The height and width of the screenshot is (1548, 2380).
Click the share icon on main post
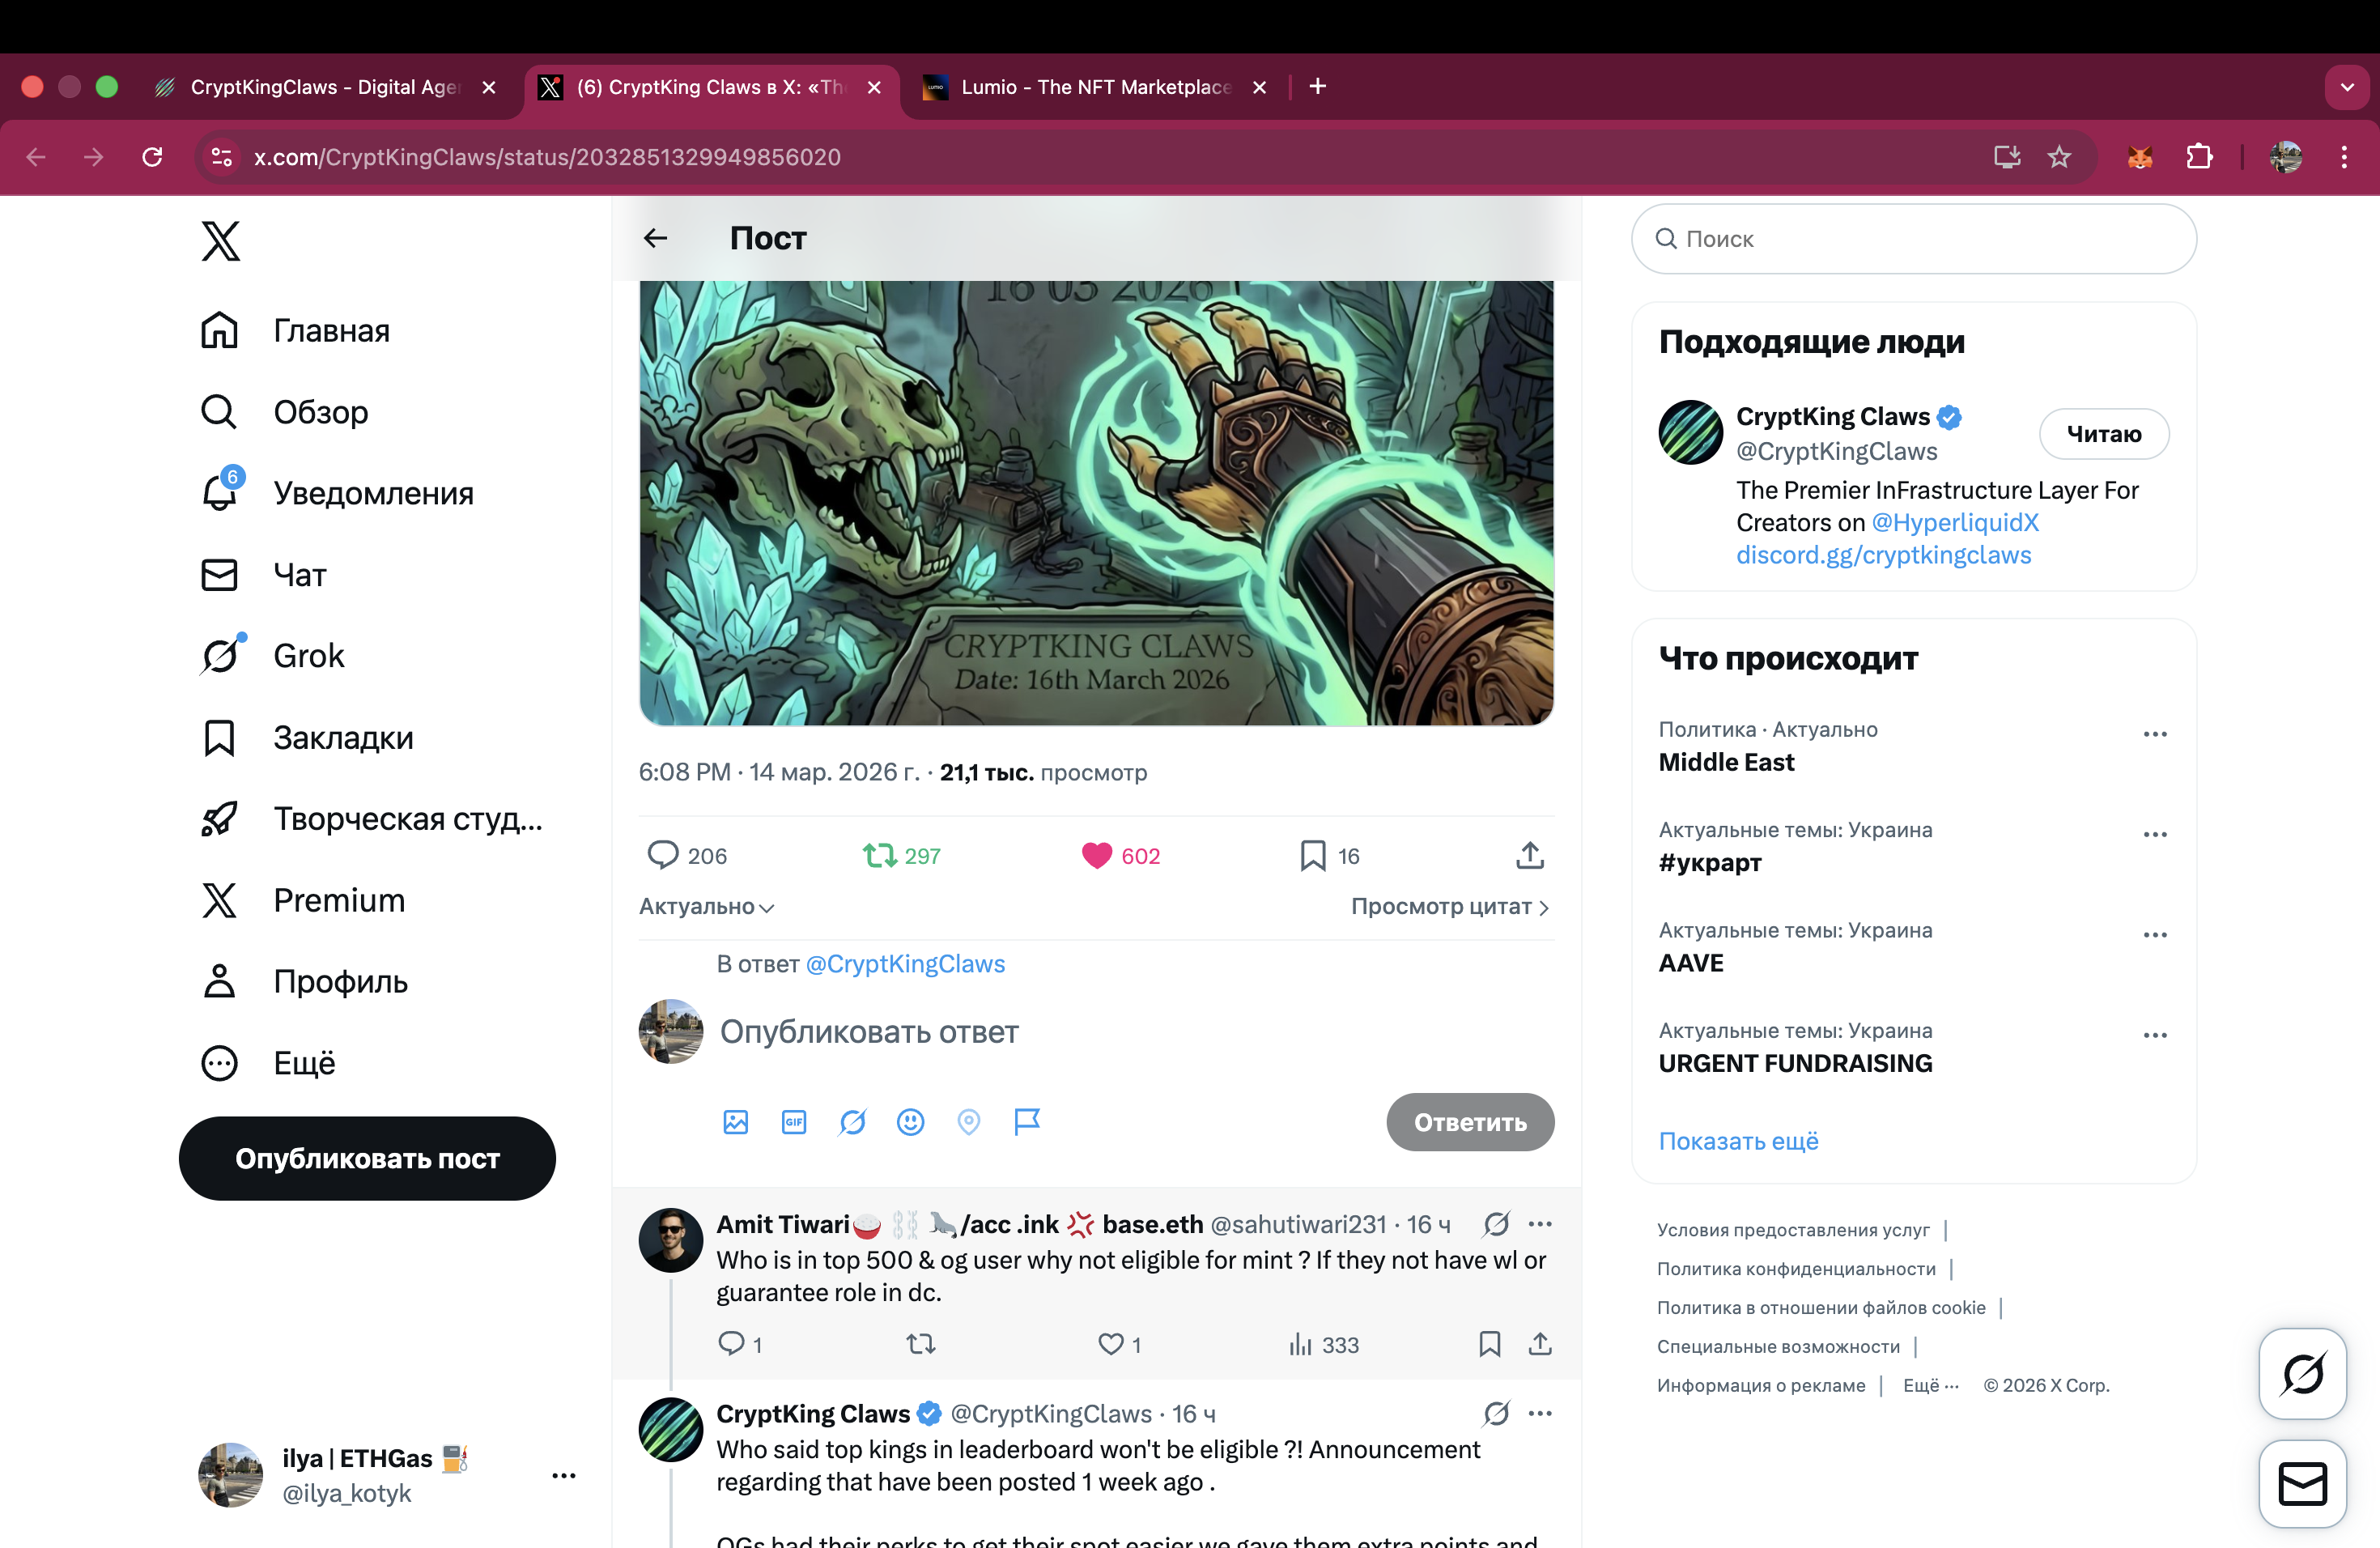tap(1530, 855)
